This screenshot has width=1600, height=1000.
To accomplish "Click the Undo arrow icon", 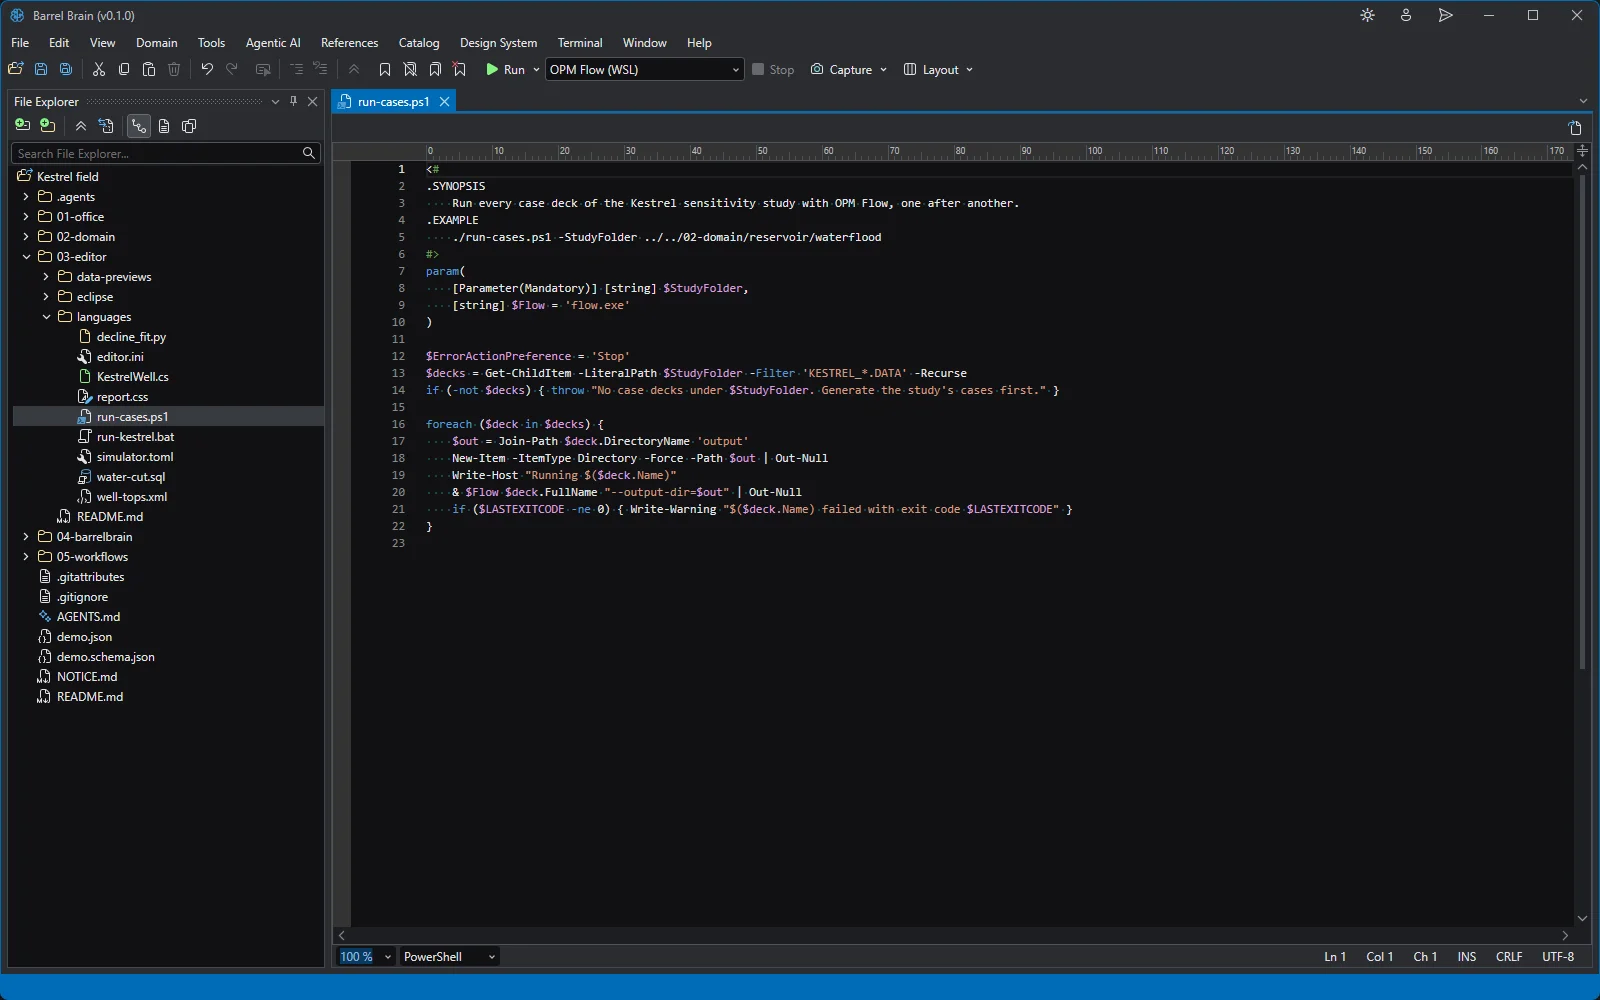I will pos(207,69).
